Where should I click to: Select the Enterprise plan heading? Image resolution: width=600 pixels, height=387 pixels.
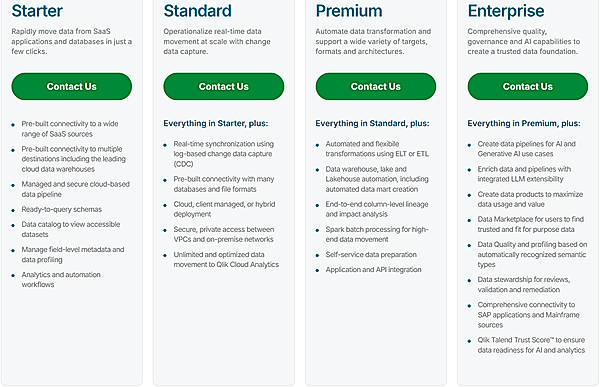pos(506,11)
